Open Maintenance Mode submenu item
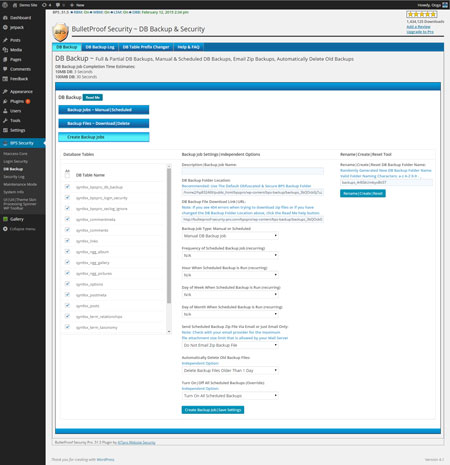This screenshot has height=465, width=450. point(20,184)
